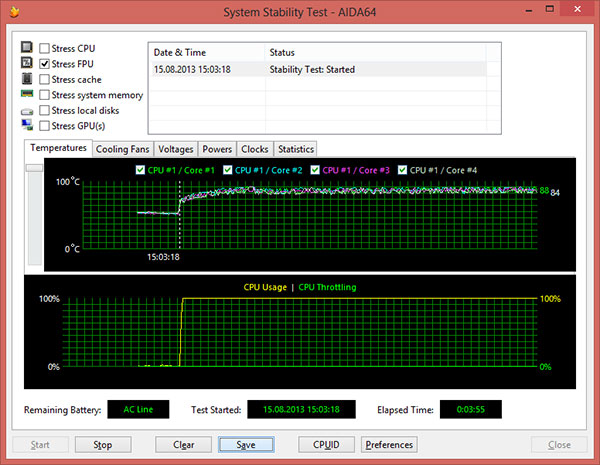Click the Stability Test: Started status text
The image size is (600, 465).
(x=312, y=69)
